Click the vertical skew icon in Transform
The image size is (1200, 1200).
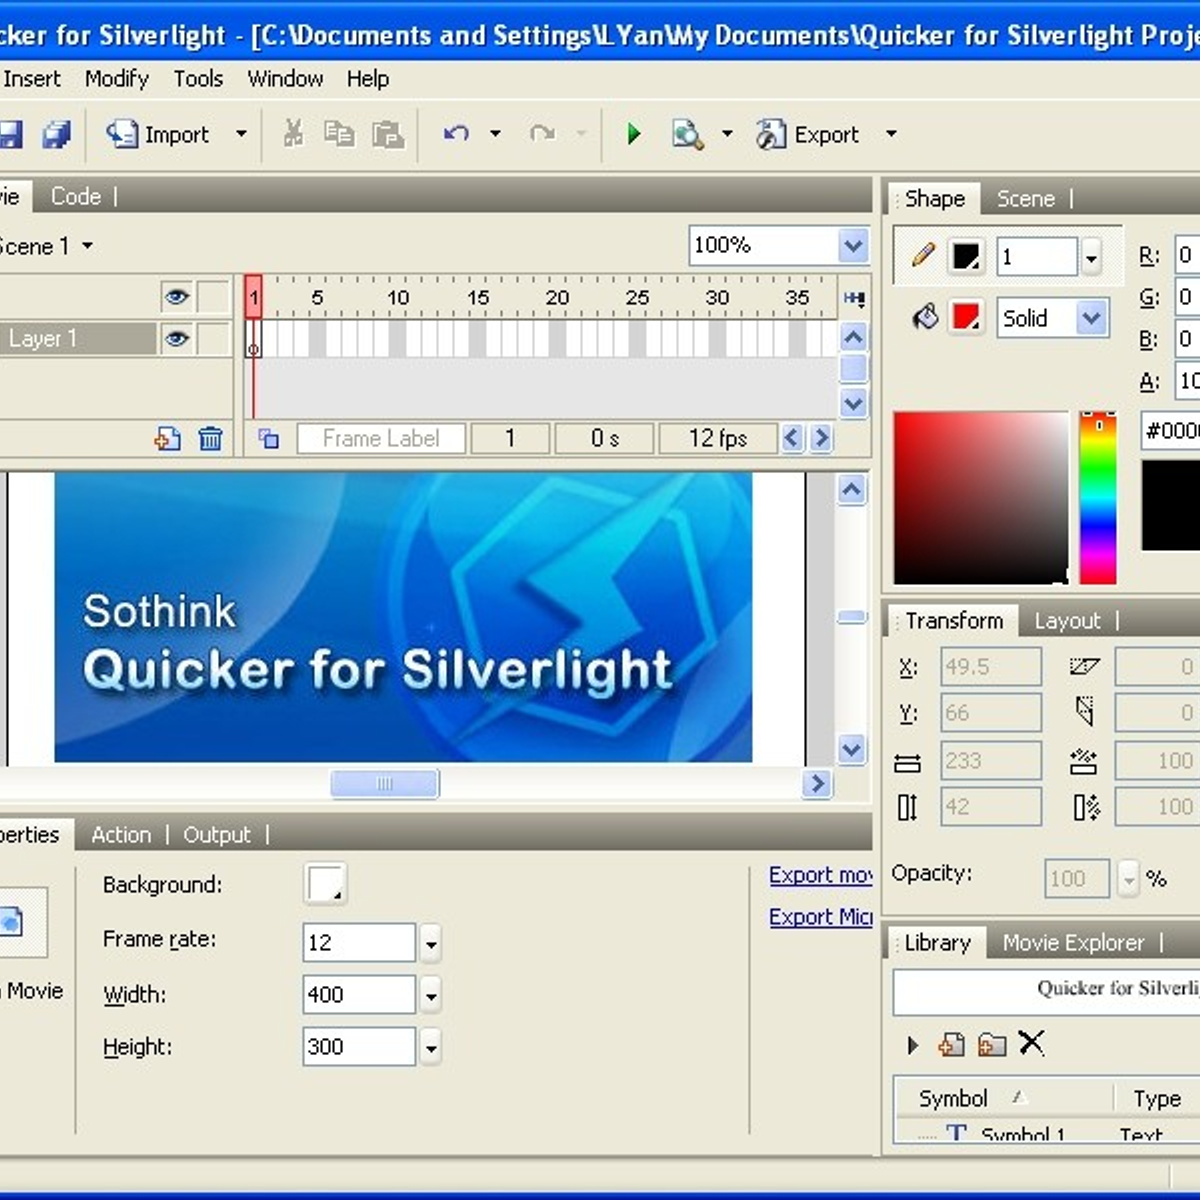point(1085,712)
